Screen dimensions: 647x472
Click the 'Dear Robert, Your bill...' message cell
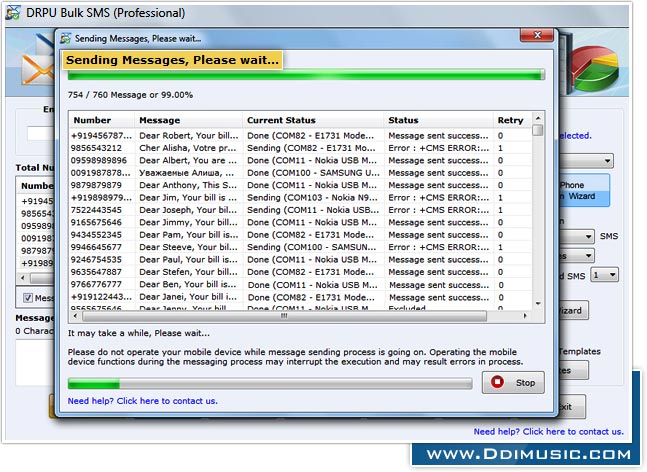click(x=189, y=135)
